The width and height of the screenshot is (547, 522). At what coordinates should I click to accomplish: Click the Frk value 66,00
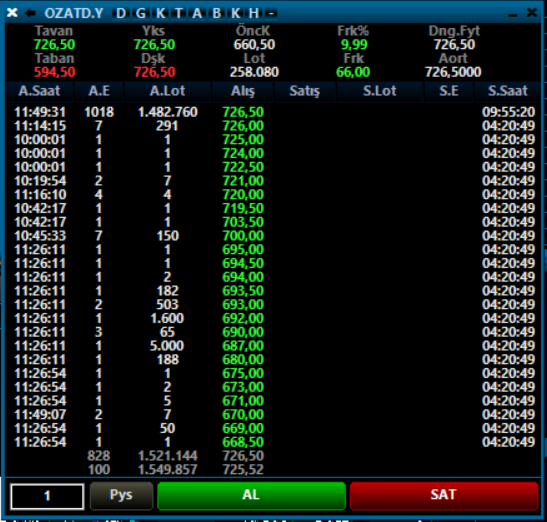[x=353, y=72]
